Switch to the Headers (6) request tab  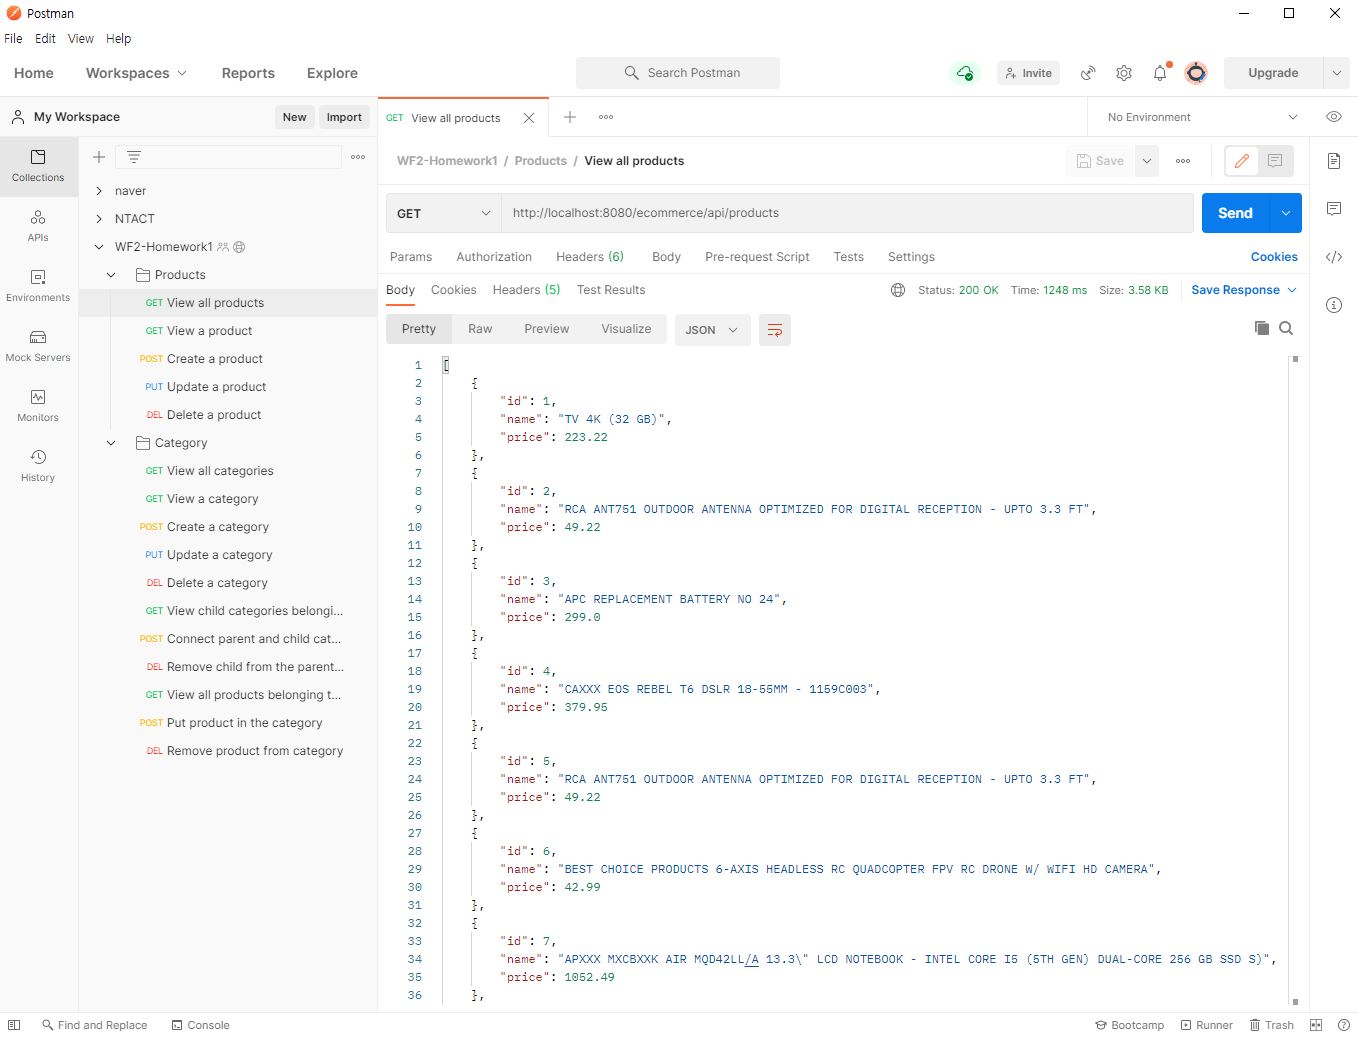click(x=590, y=257)
